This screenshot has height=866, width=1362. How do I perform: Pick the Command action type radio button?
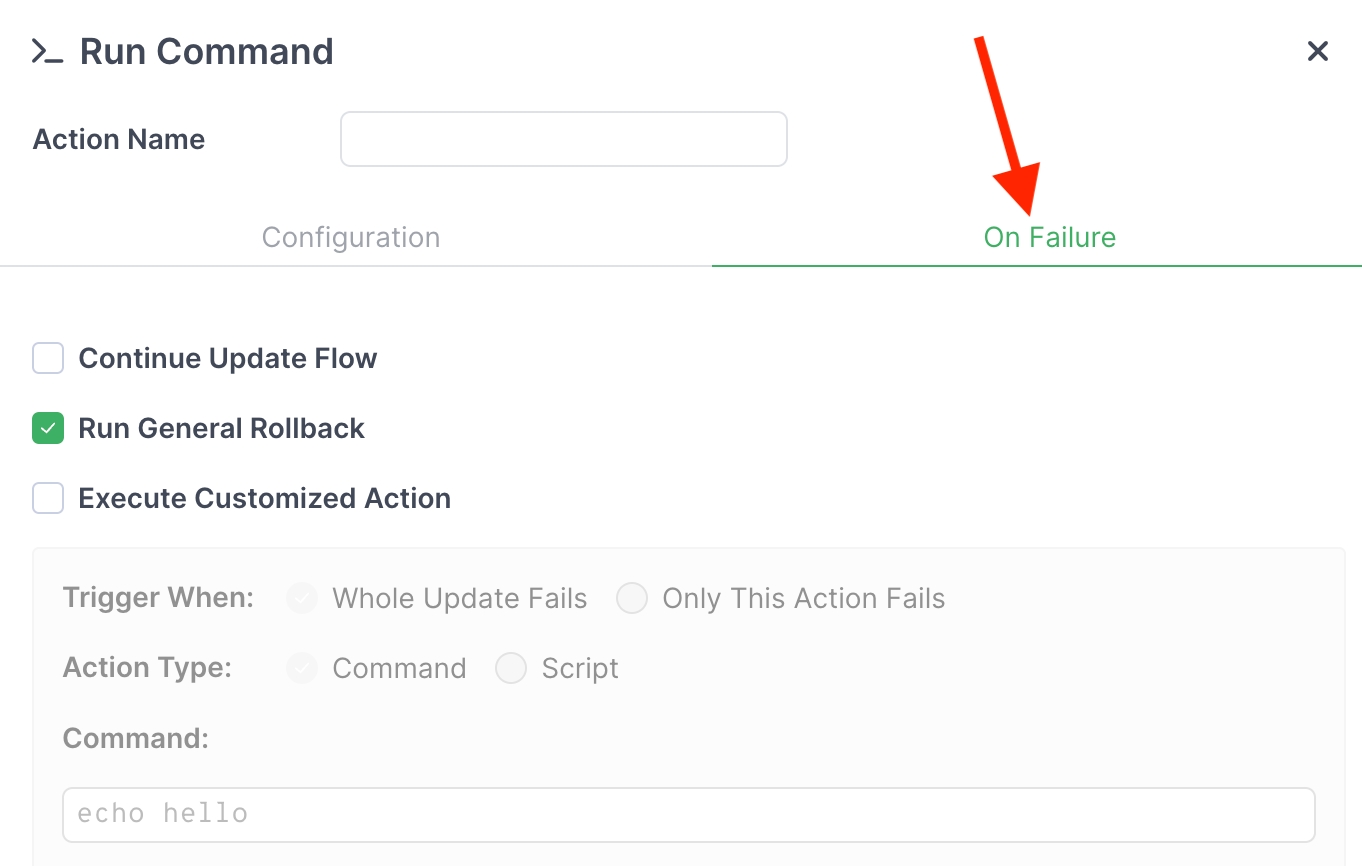coord(302,668)
